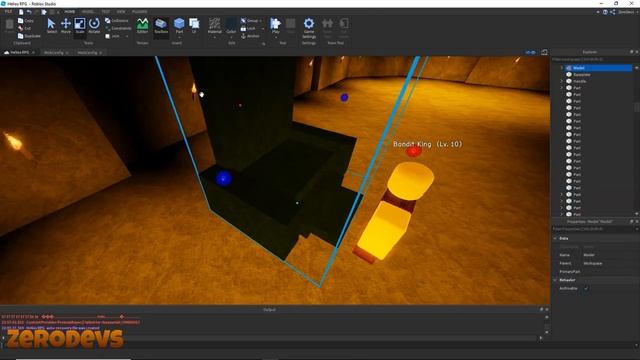Screen dimensions: 640x360
Task: Toggle Constraints in Tools group
Action: pyautogui.click(x=118, y=28)
